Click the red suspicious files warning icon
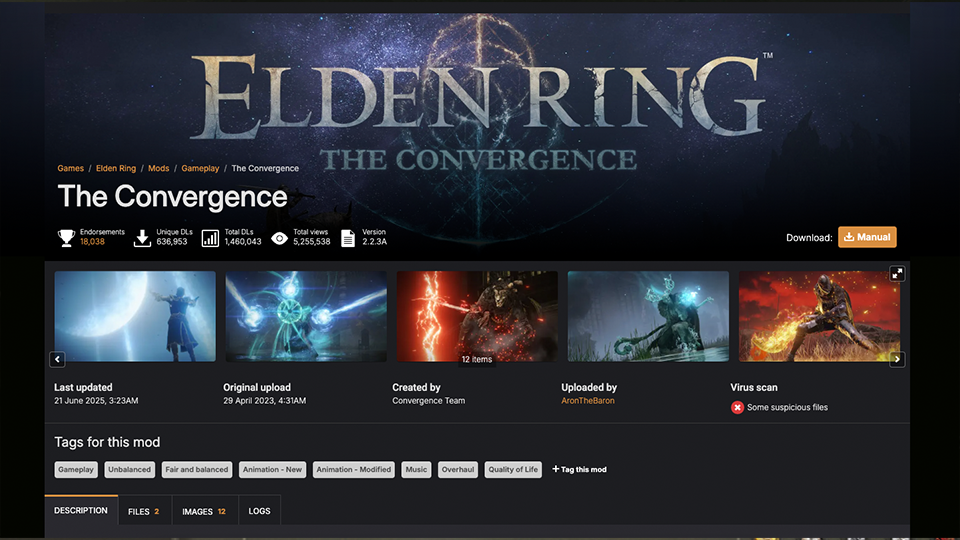 [737, 407]
